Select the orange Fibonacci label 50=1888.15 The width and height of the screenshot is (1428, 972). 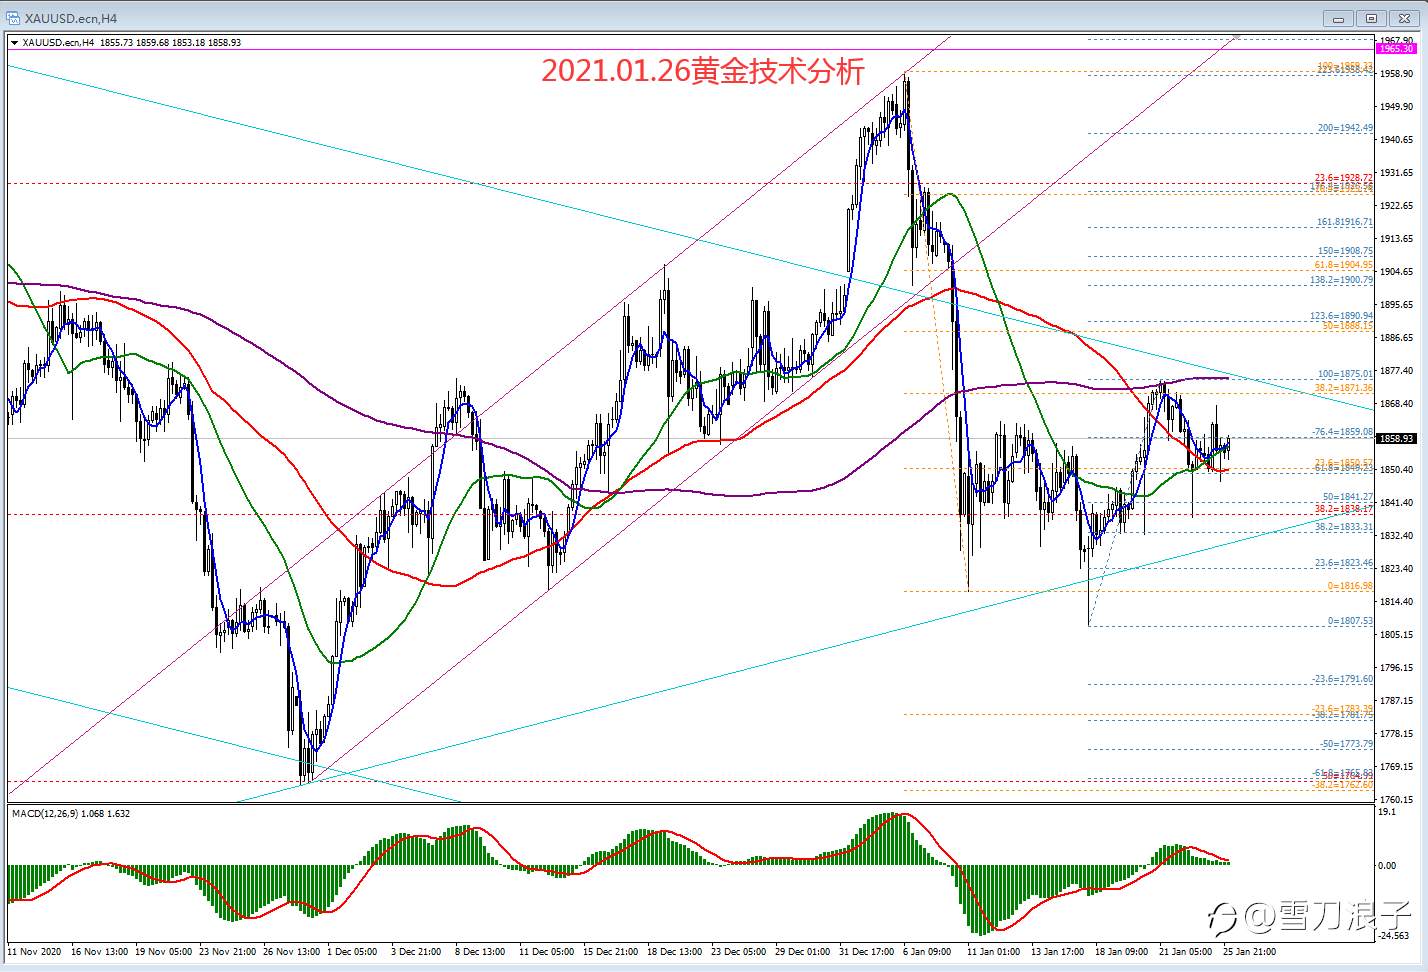pos(1347,326)
